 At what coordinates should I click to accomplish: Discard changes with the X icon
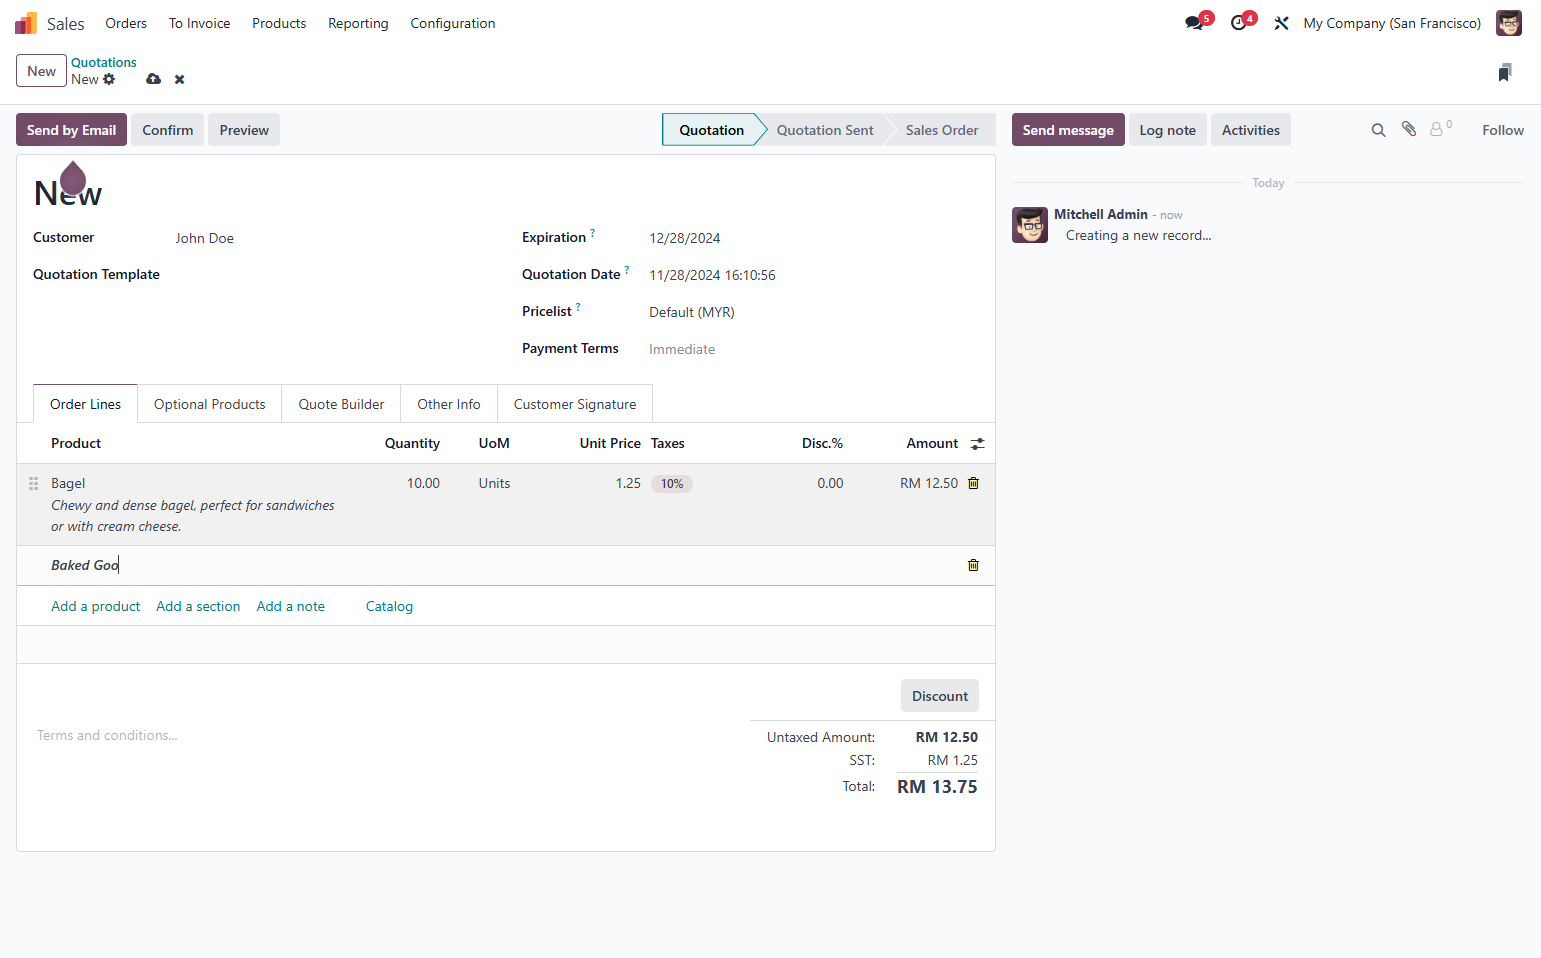[180, 79]
